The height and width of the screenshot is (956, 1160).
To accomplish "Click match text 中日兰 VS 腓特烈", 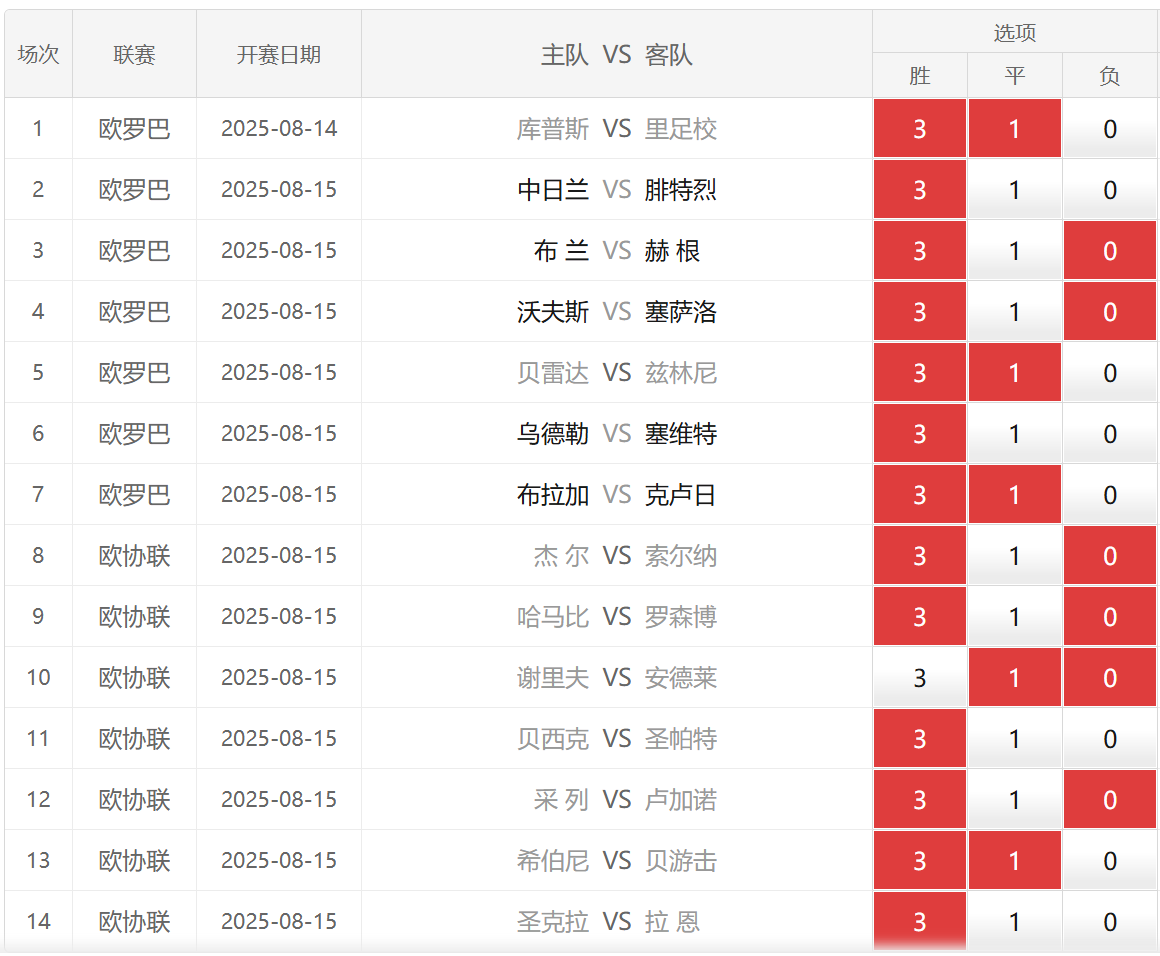I will [x=617, y=190].
